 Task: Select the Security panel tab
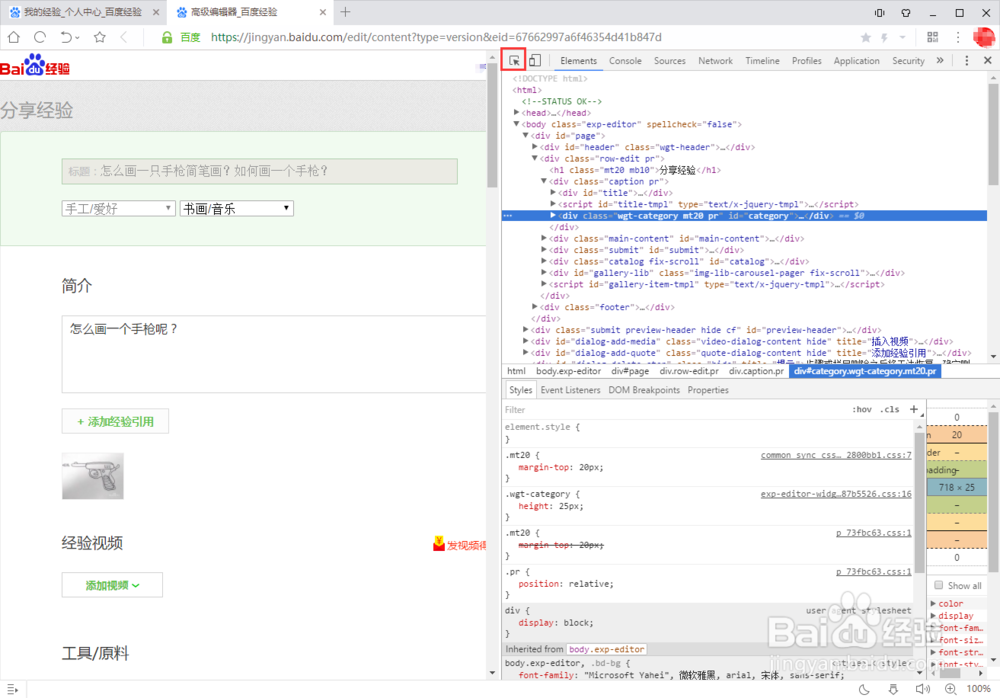[x=908, y=61]
